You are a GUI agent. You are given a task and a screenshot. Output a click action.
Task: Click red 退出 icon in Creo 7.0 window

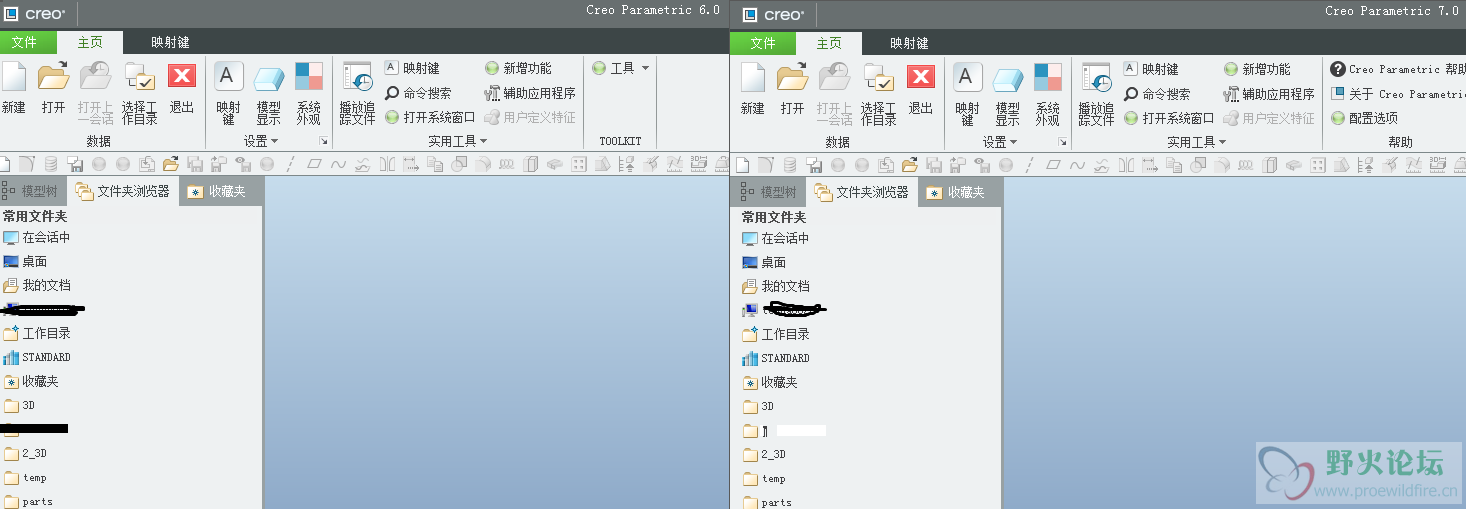pyautogui.click(x=920, y=78)
